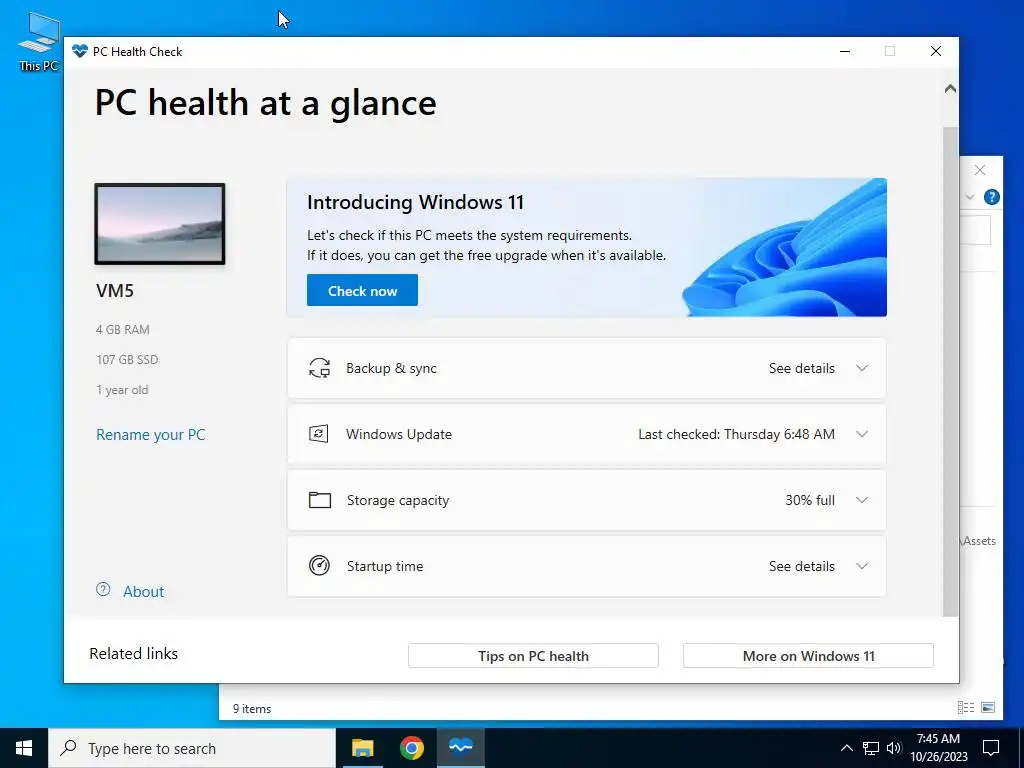The width and height of the screenshot is (1024, 768).
Task: Open the Windows Start menu
Action: pyautogui.click(x=24, y=748)
